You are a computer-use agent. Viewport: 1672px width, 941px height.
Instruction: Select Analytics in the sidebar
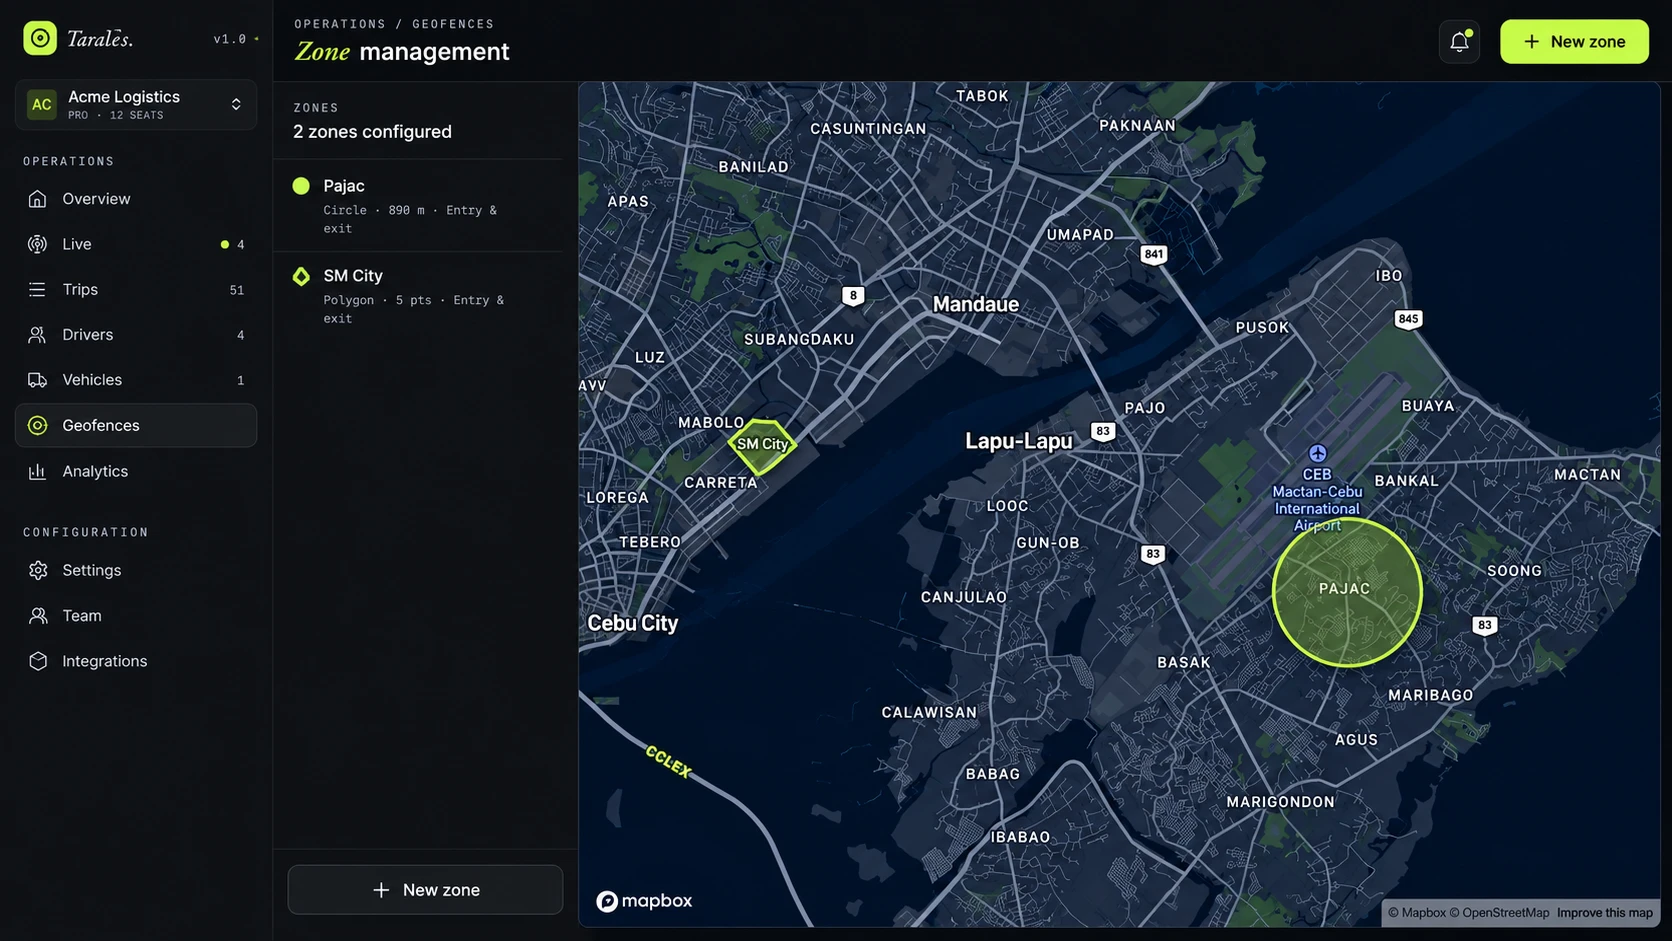pyautogui.click(x=136, y=471)
